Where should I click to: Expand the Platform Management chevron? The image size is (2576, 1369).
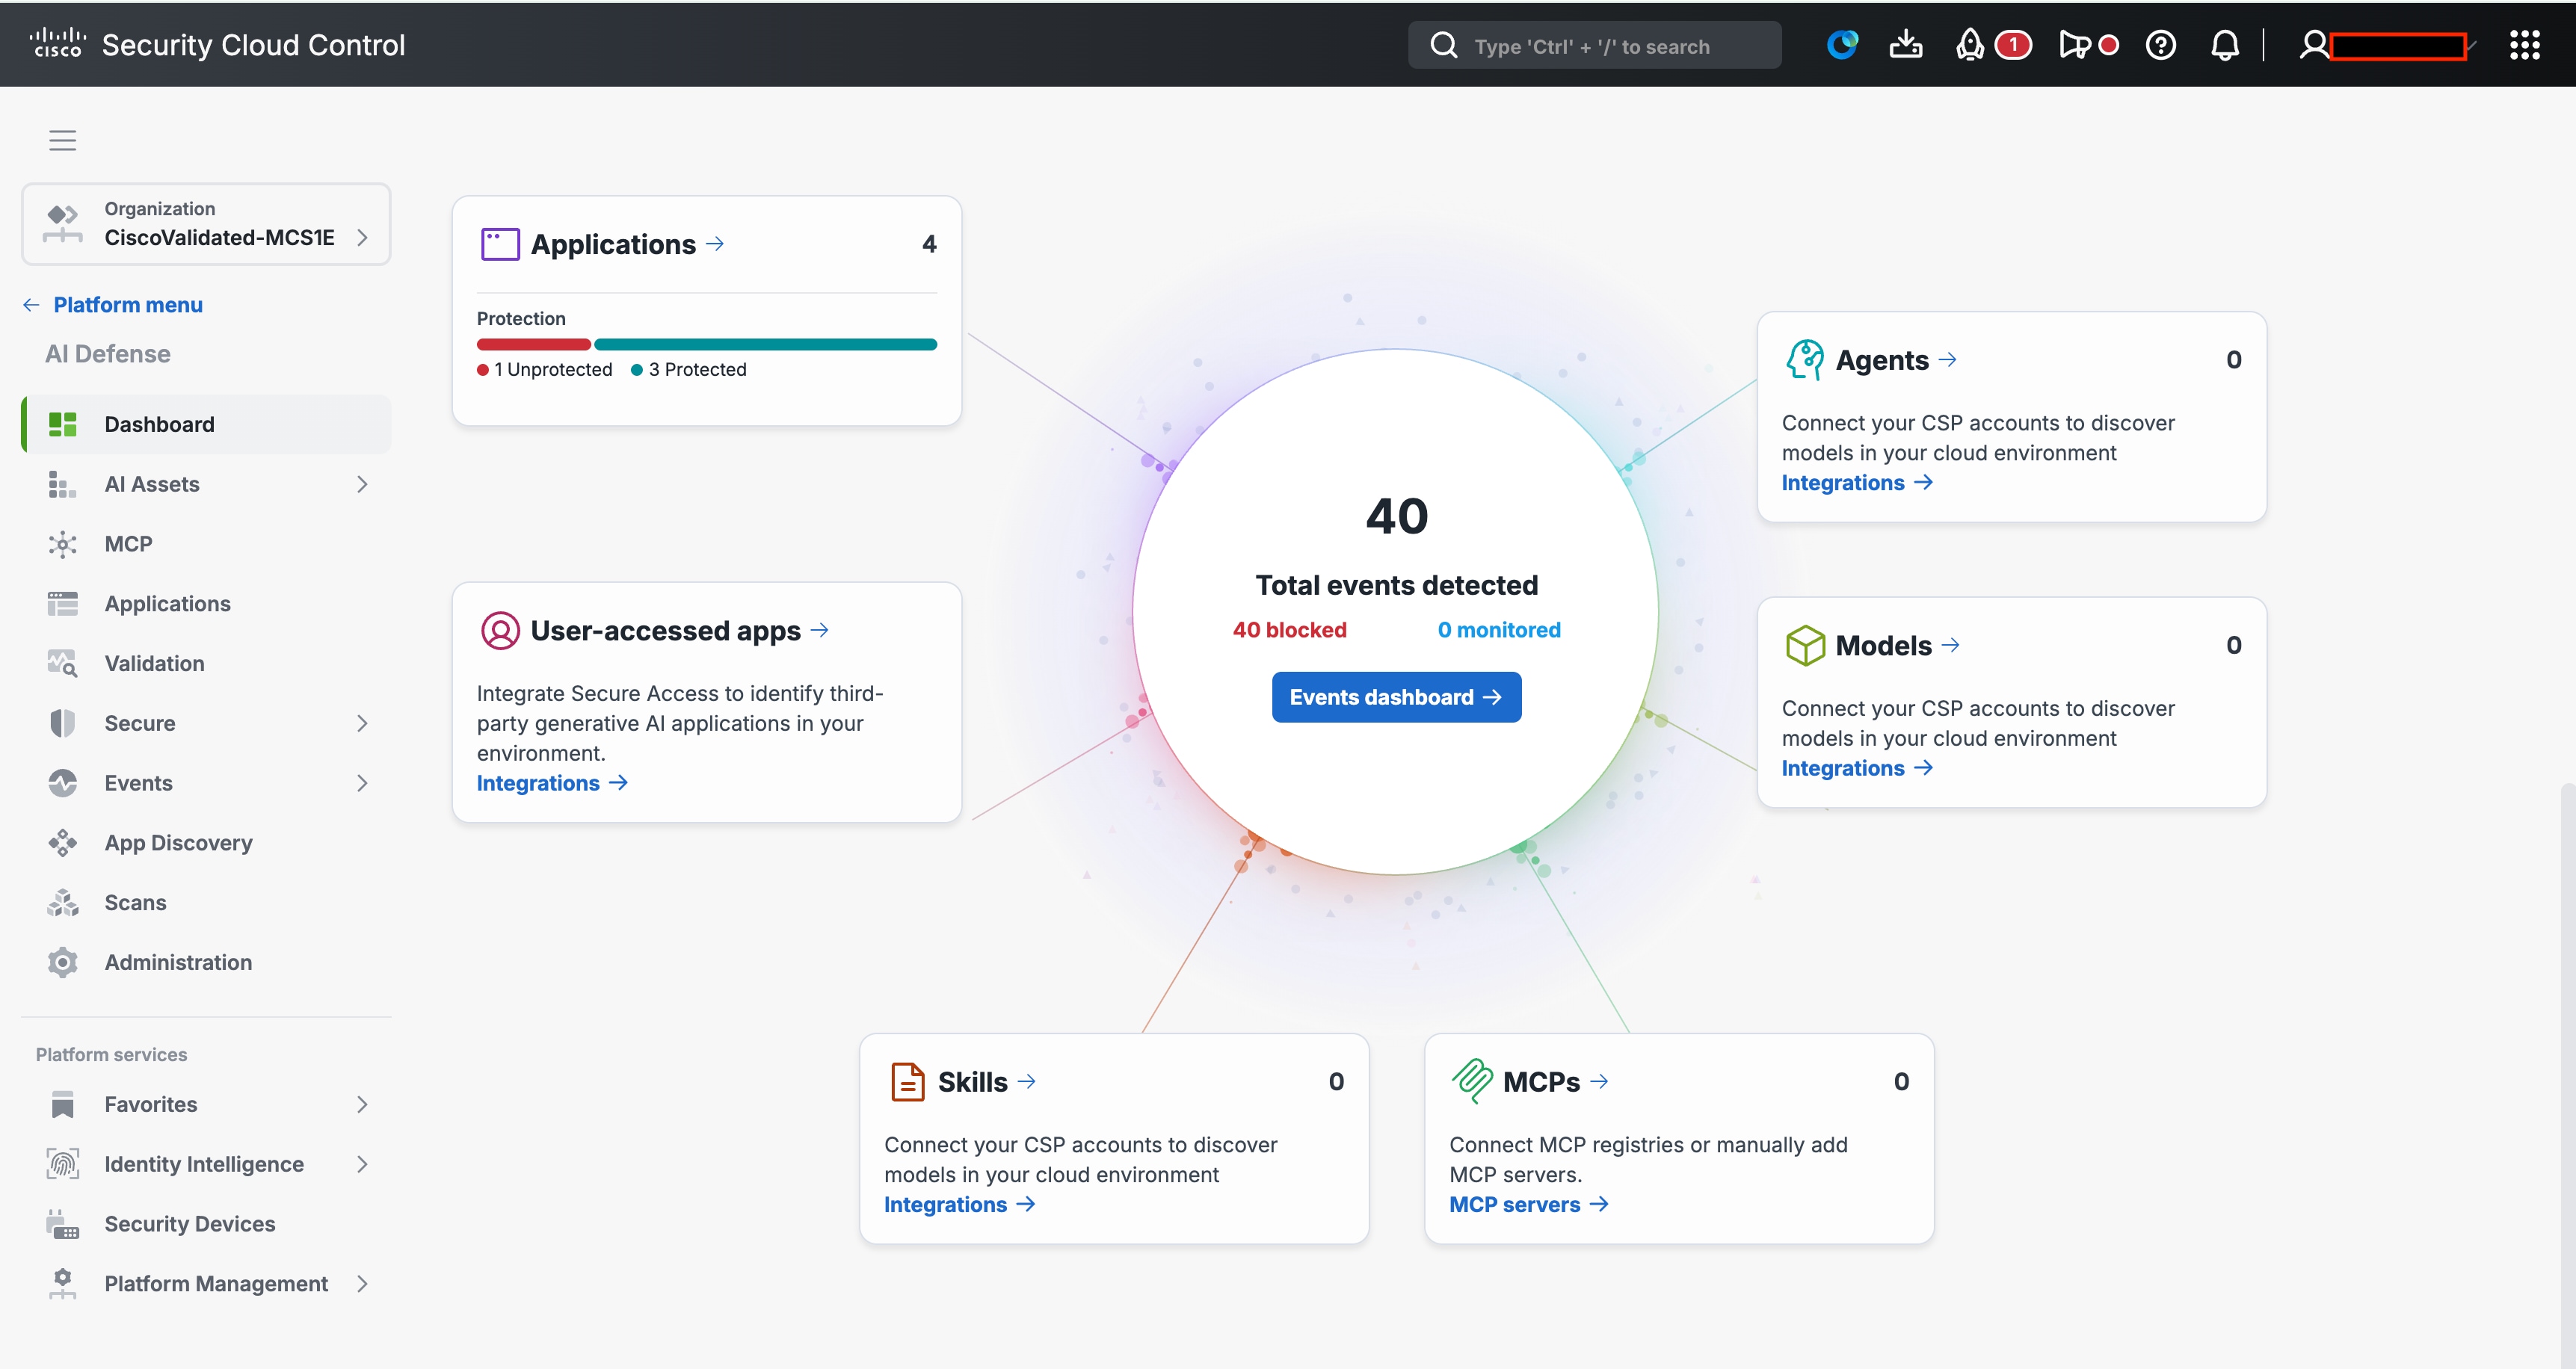[362, 1284]
